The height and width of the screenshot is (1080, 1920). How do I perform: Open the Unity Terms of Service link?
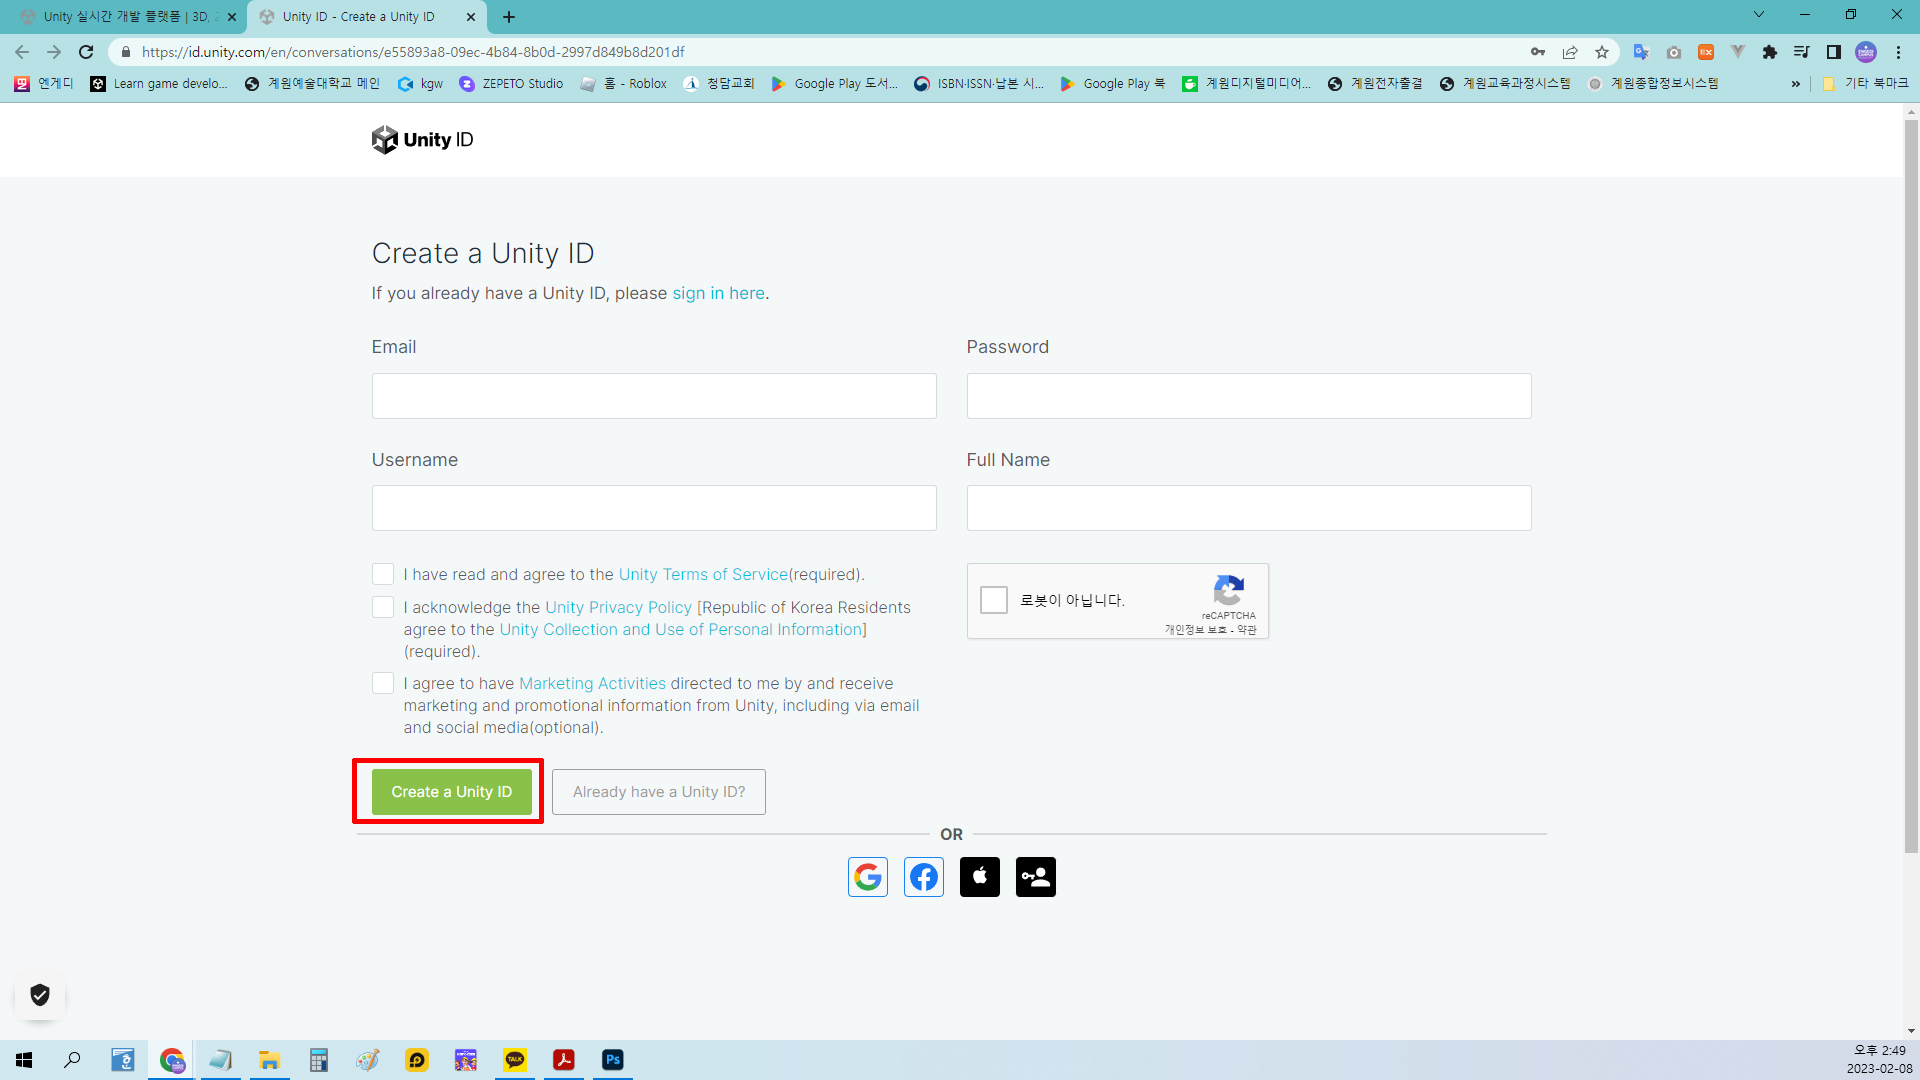tap(703, 574)
